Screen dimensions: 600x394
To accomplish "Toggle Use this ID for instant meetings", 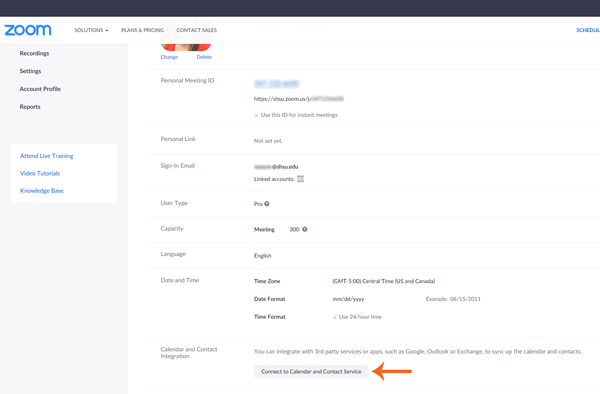I will point(295,115).
